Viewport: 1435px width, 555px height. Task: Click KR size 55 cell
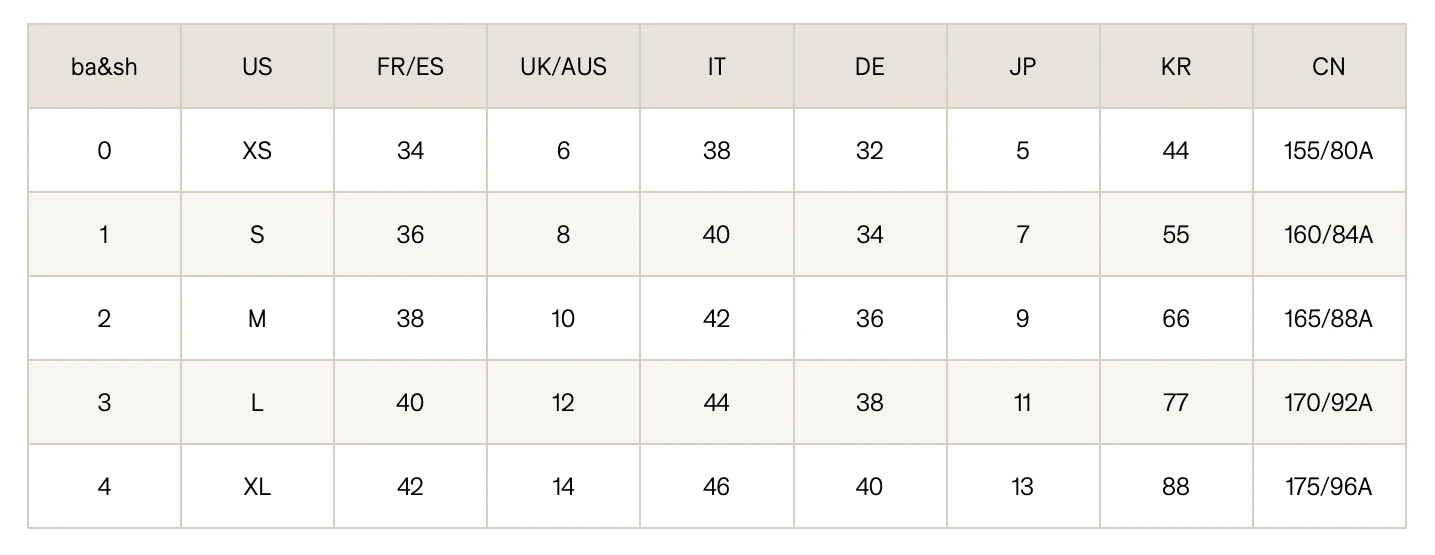tap(1176, 235)
